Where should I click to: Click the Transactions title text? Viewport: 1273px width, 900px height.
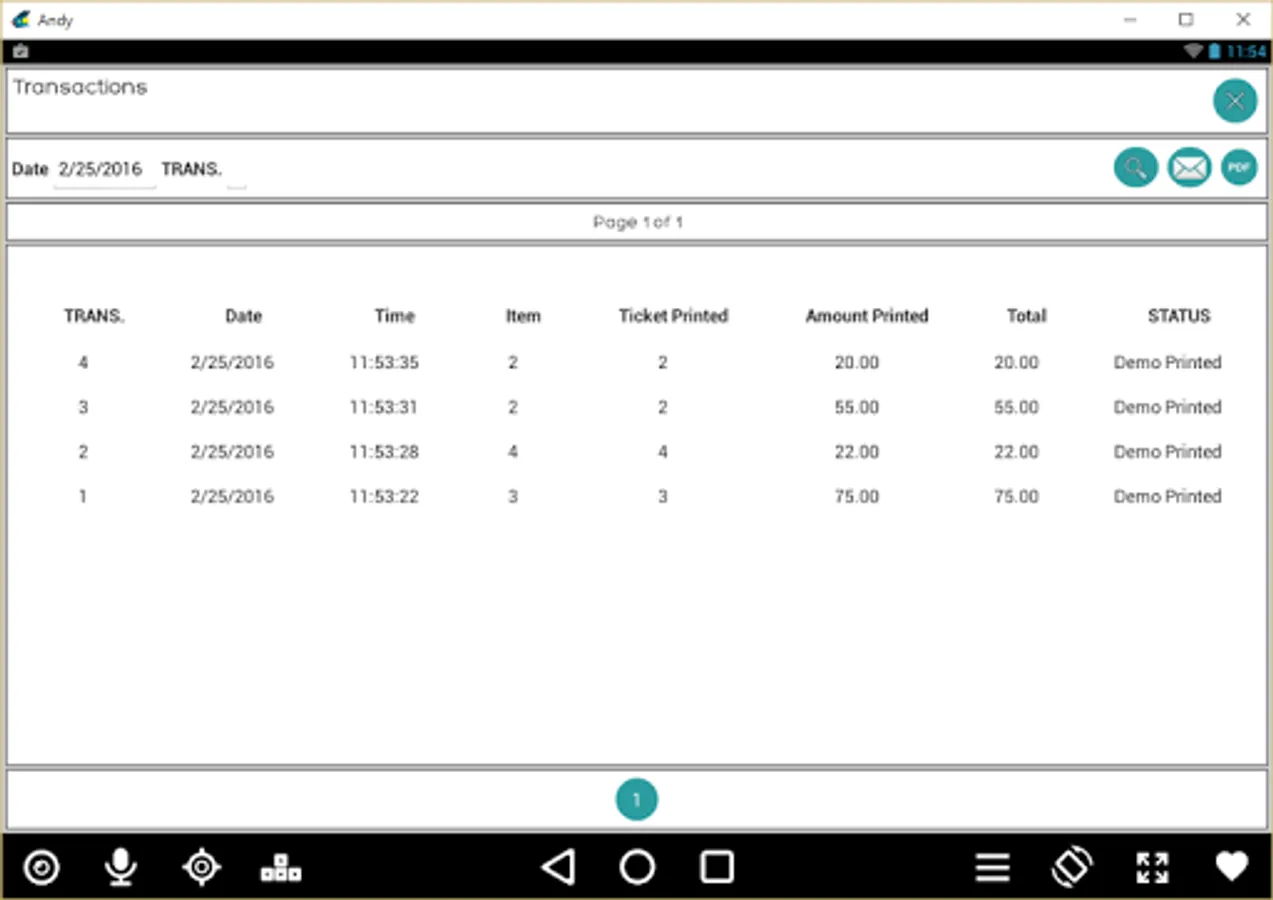pos(80,87)
